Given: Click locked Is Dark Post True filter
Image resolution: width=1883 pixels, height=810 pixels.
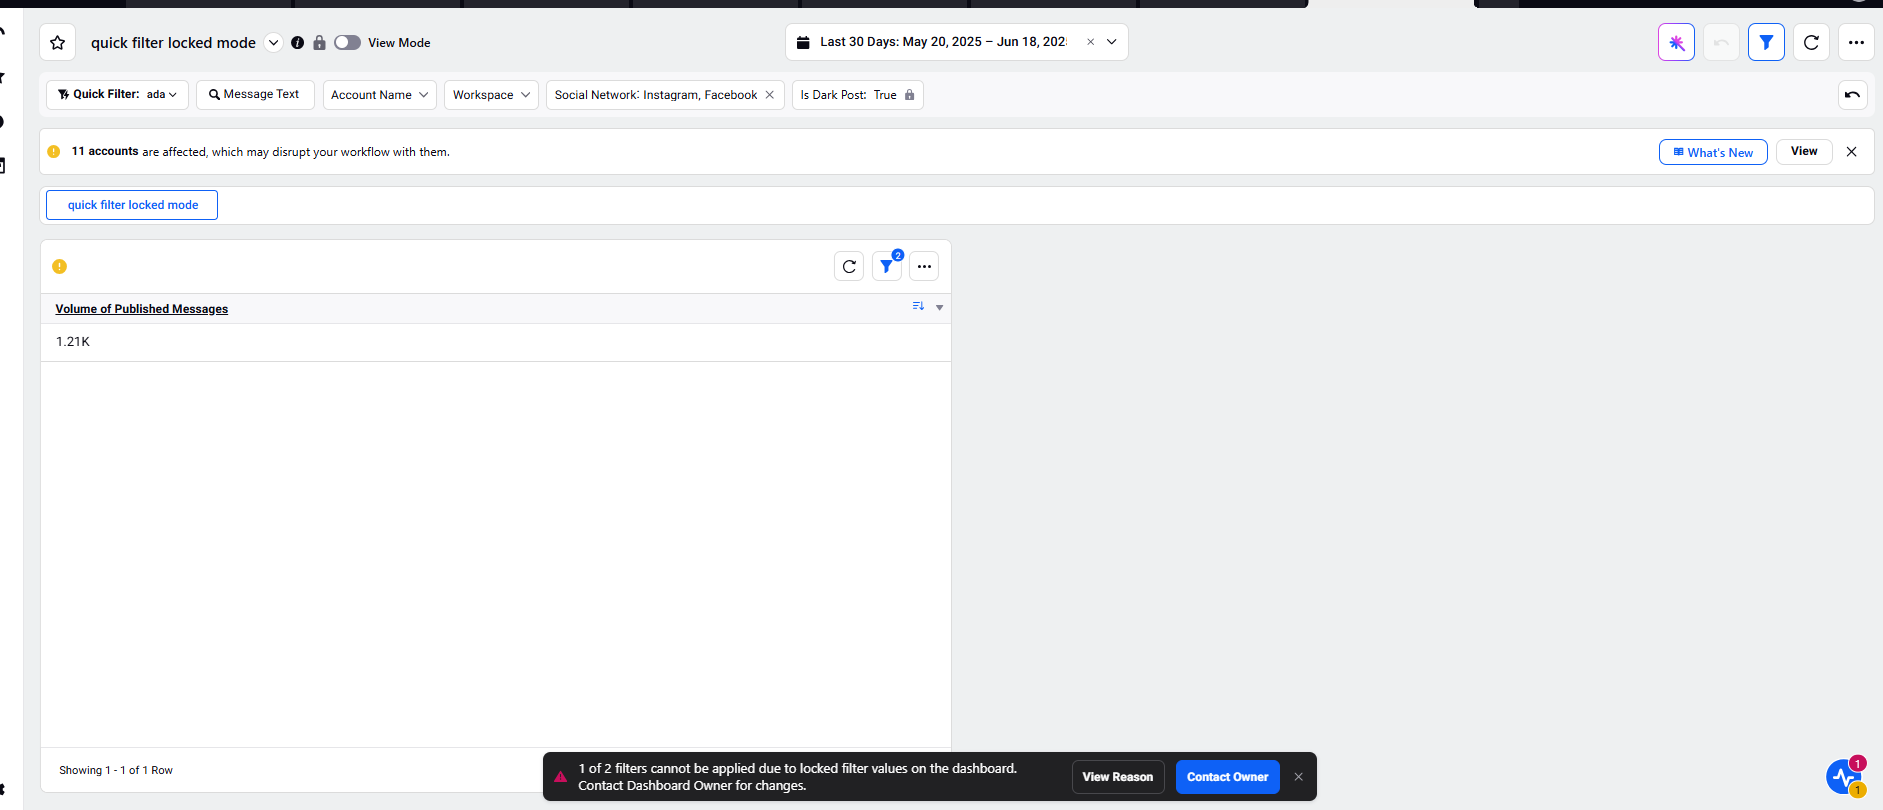Looking at the screenshot, I should 857,95.
